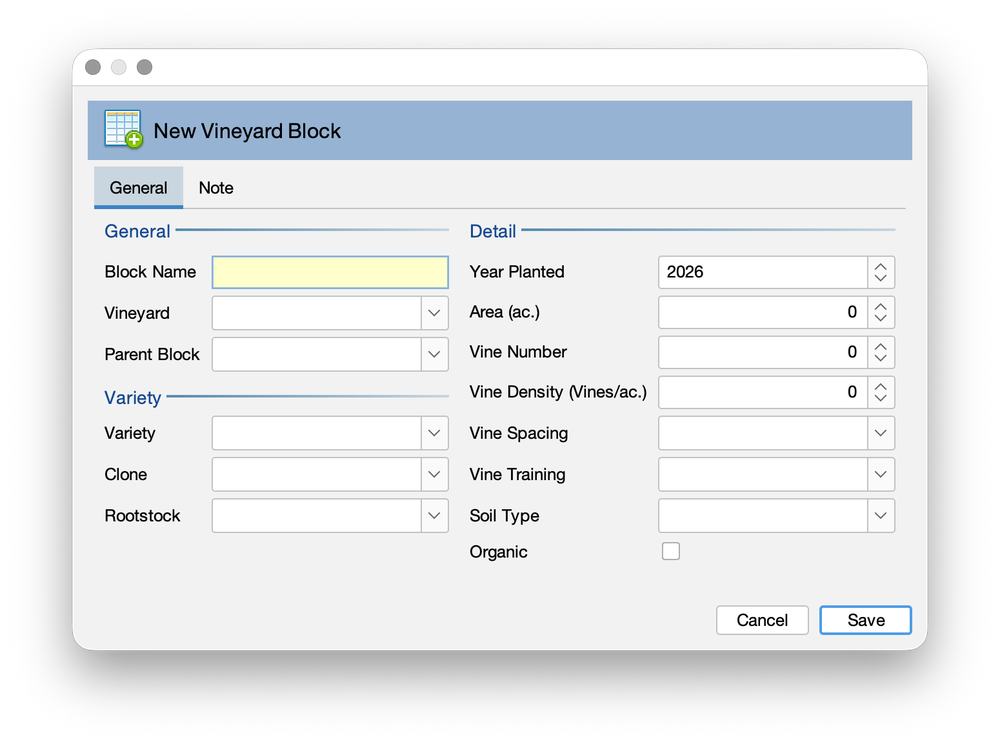Decrease Year Planted with down arrow
This screenshot has height=746, width=1000.
click(x=881, y=279)
